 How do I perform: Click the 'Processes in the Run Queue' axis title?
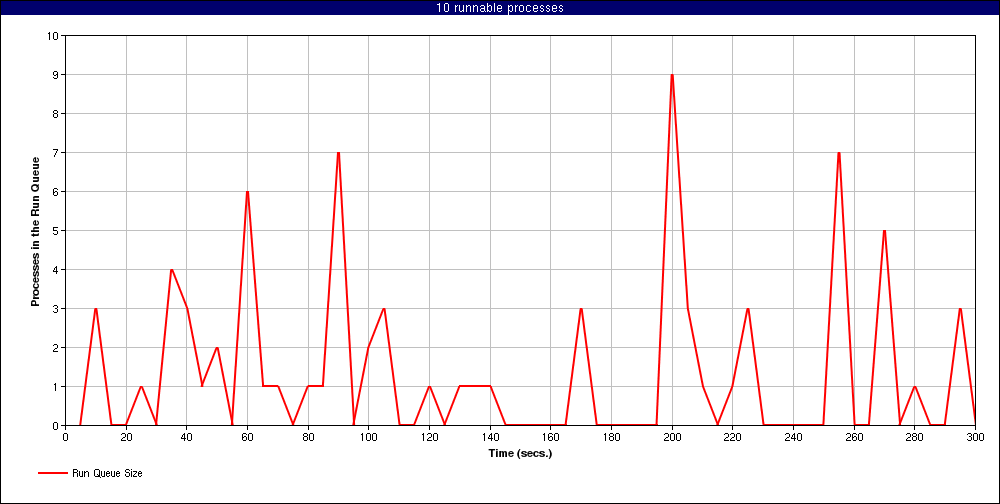click(x=35, y=232)
